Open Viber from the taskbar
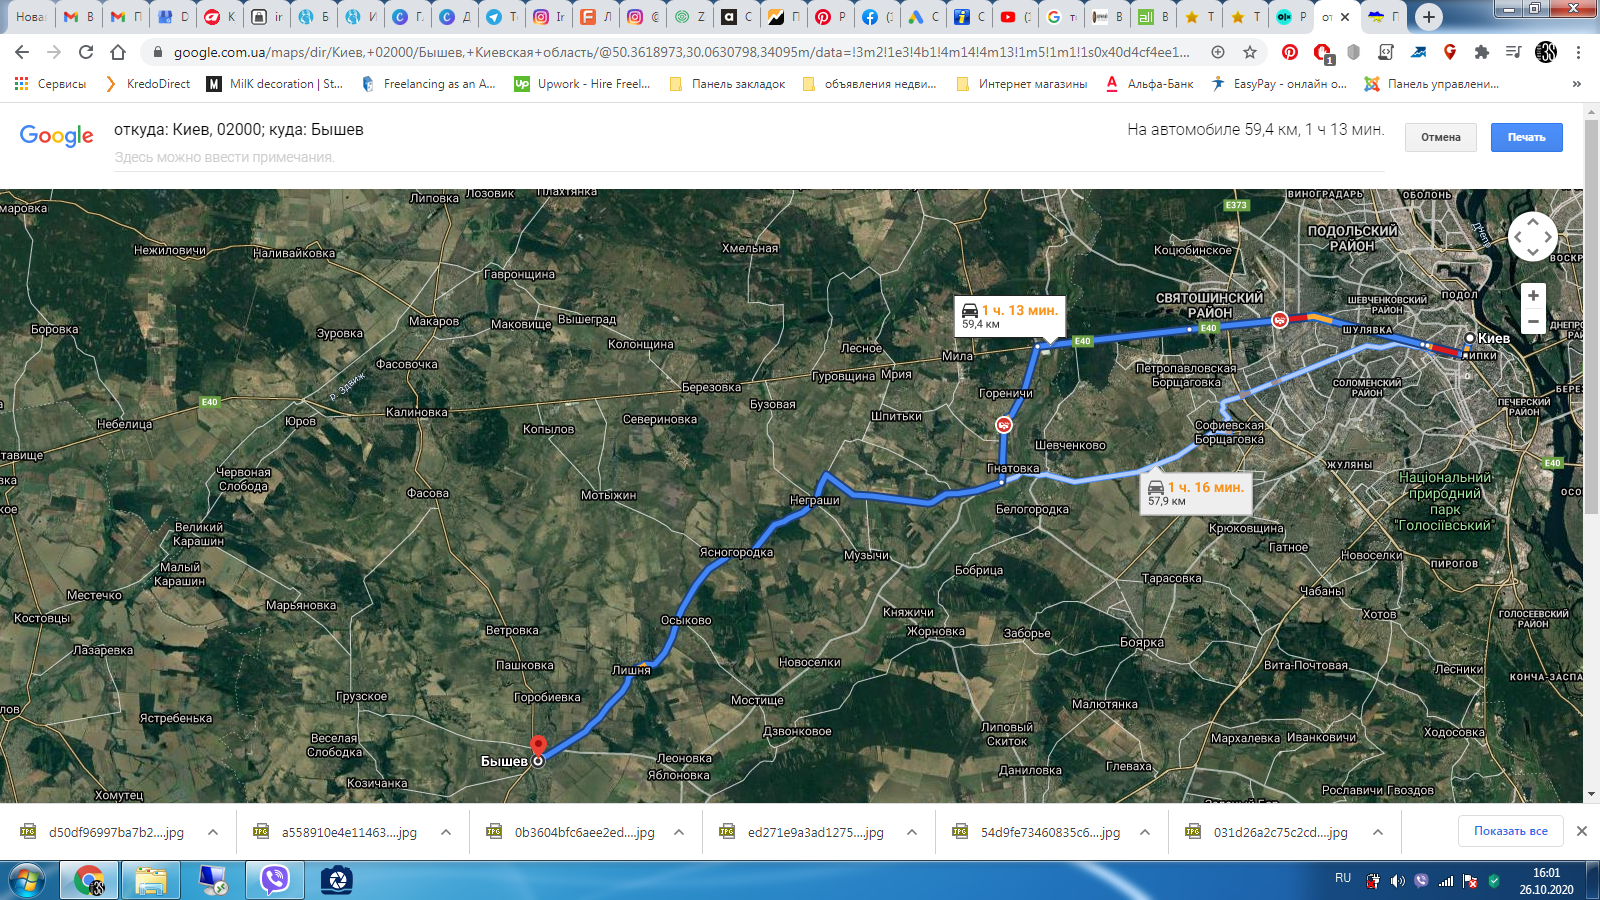The height and width of the screenshot is (900, 1600). coord(274,880)
